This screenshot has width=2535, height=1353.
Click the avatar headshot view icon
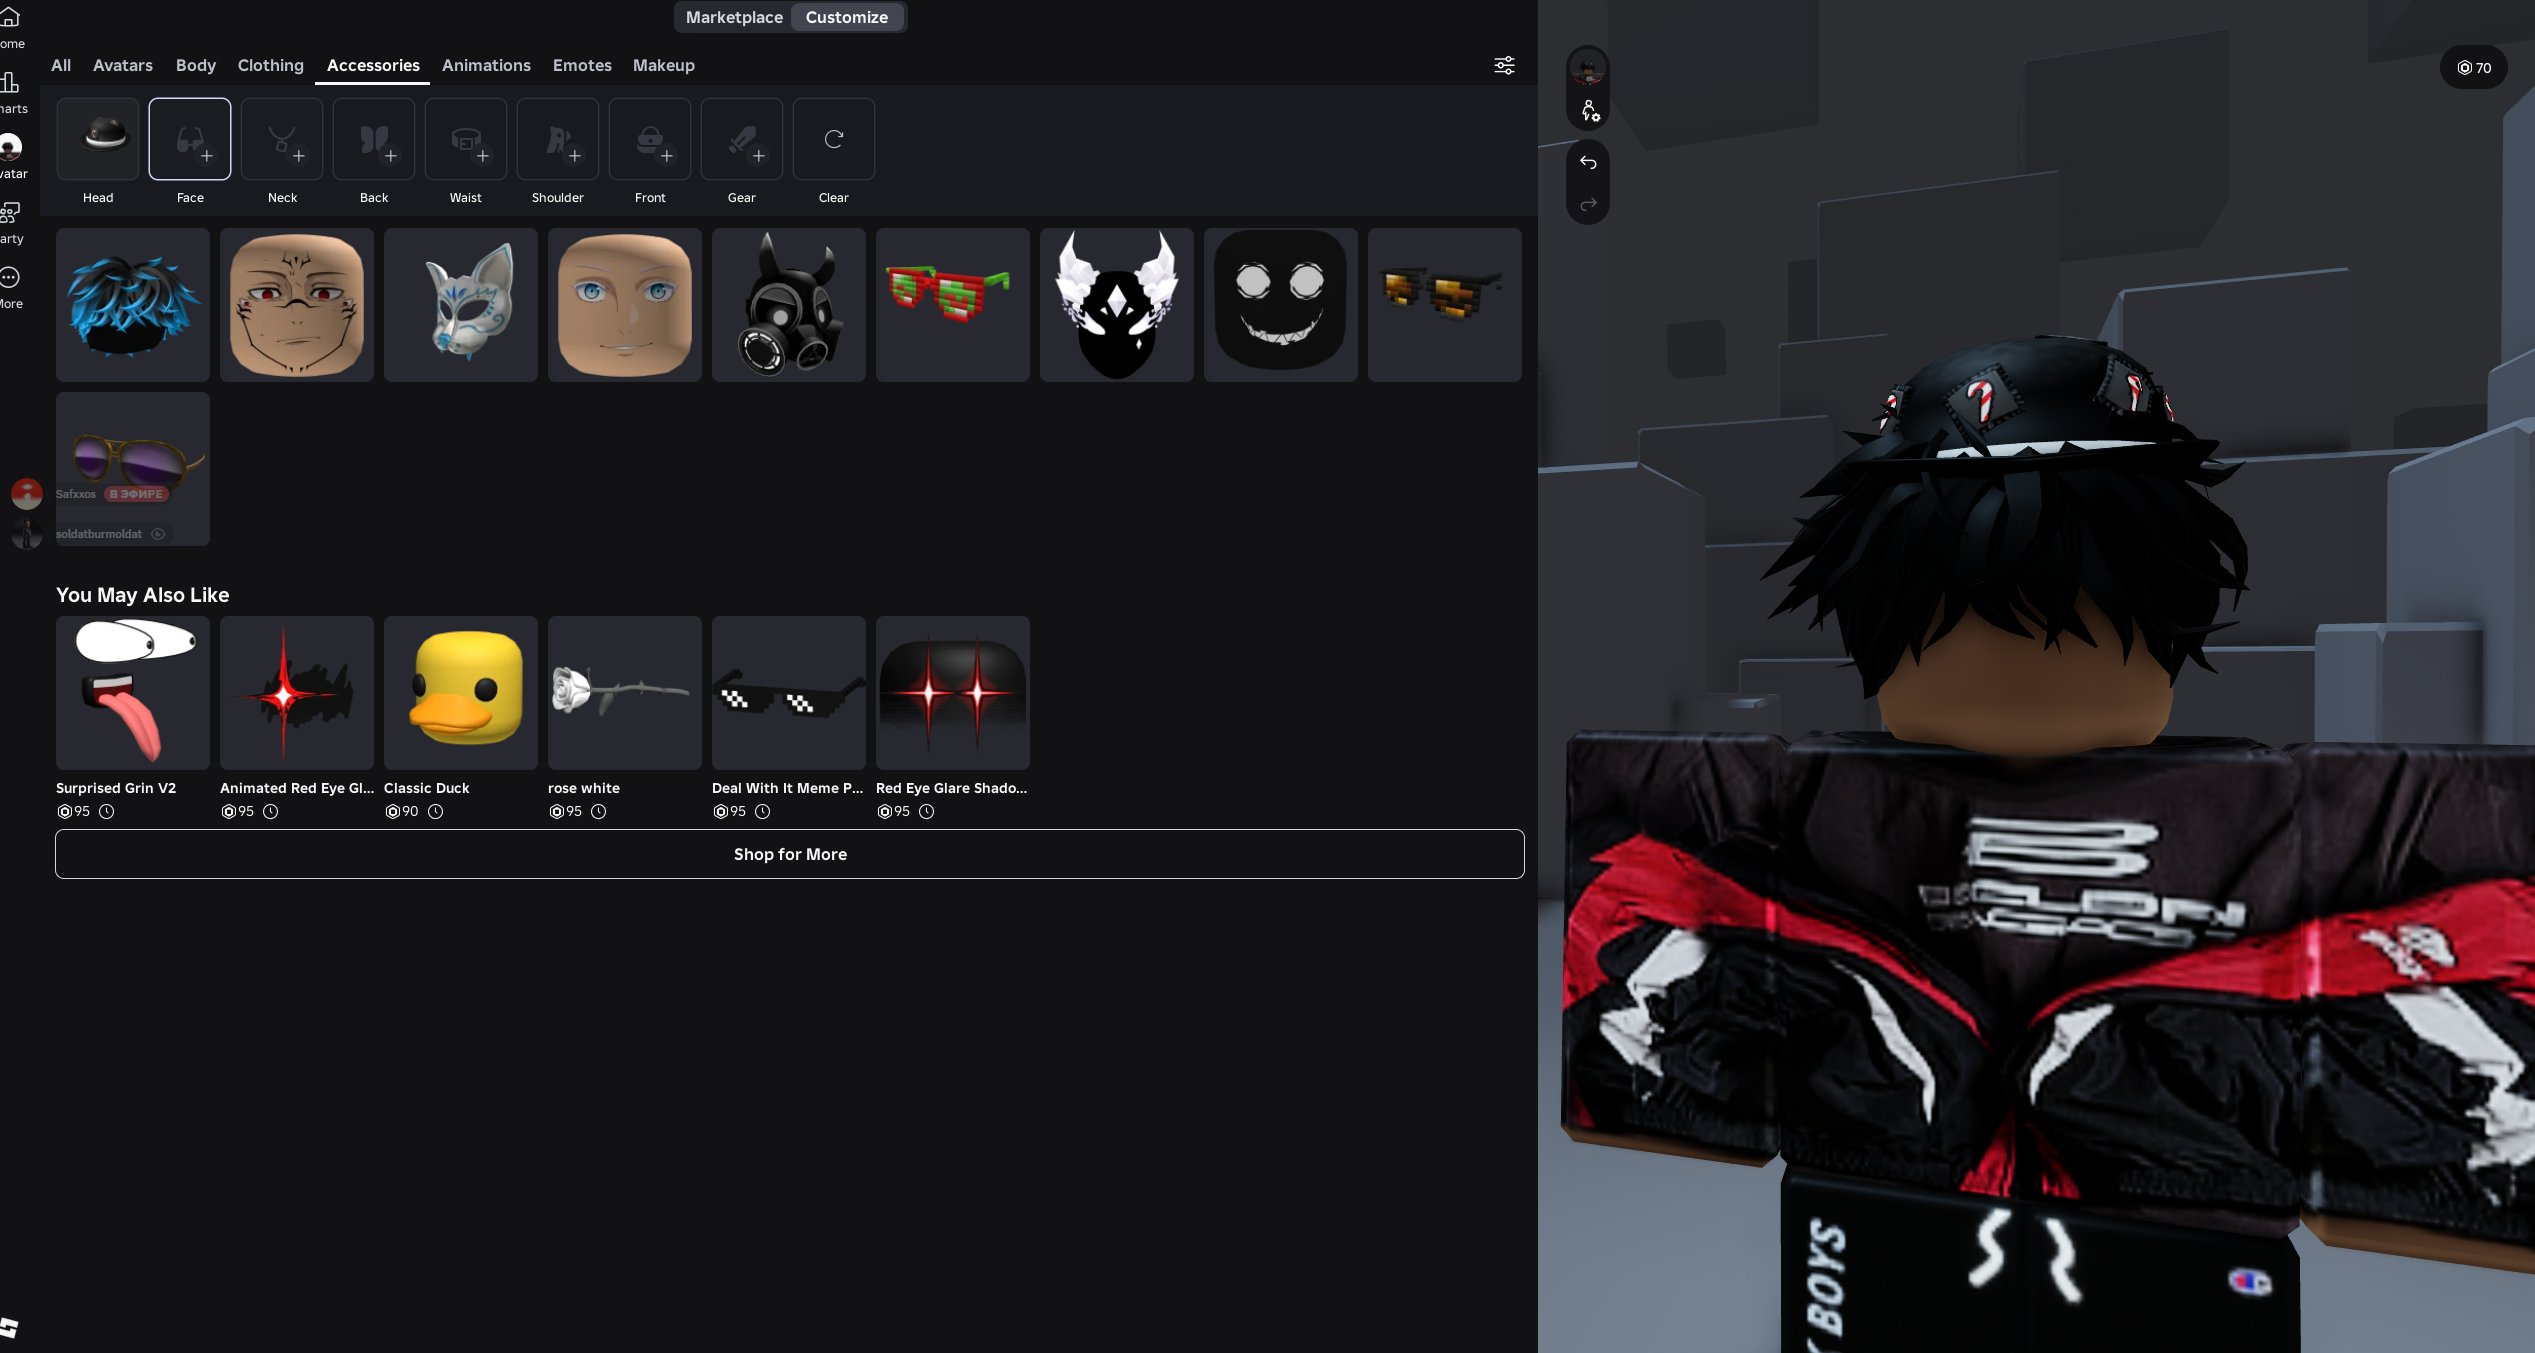[1588, 69]
